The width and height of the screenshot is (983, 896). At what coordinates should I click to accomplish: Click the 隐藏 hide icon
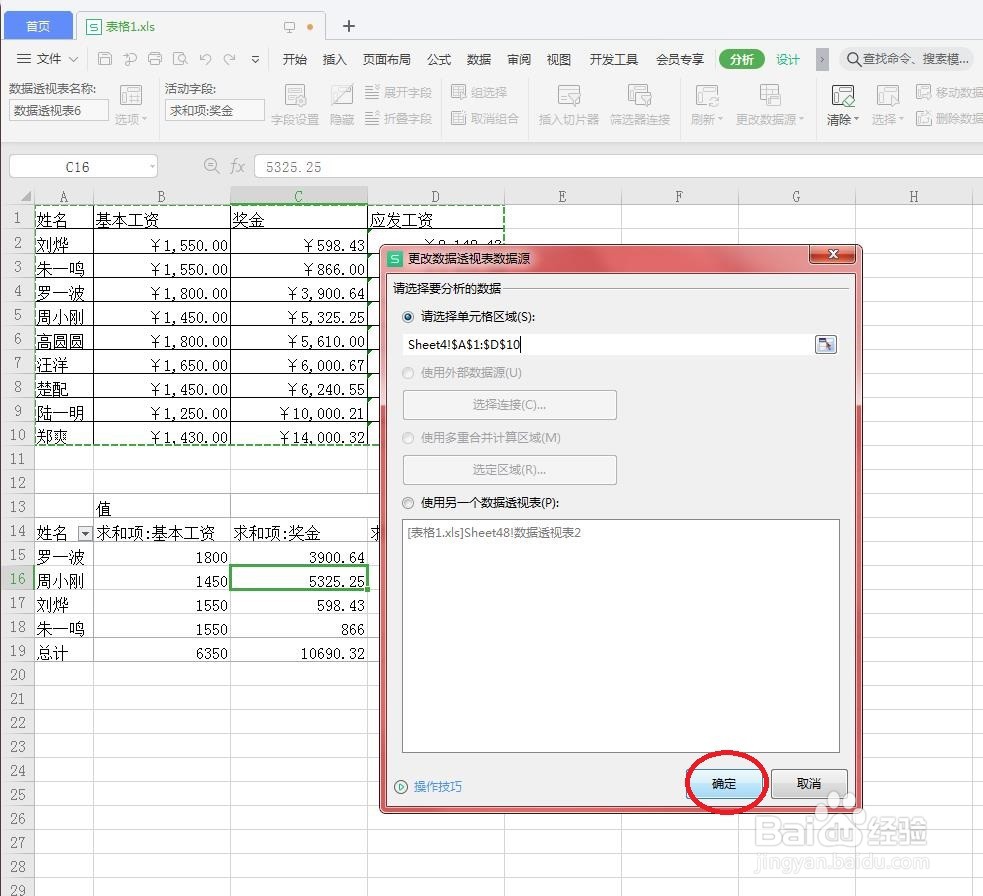click(x=342, y=105)
